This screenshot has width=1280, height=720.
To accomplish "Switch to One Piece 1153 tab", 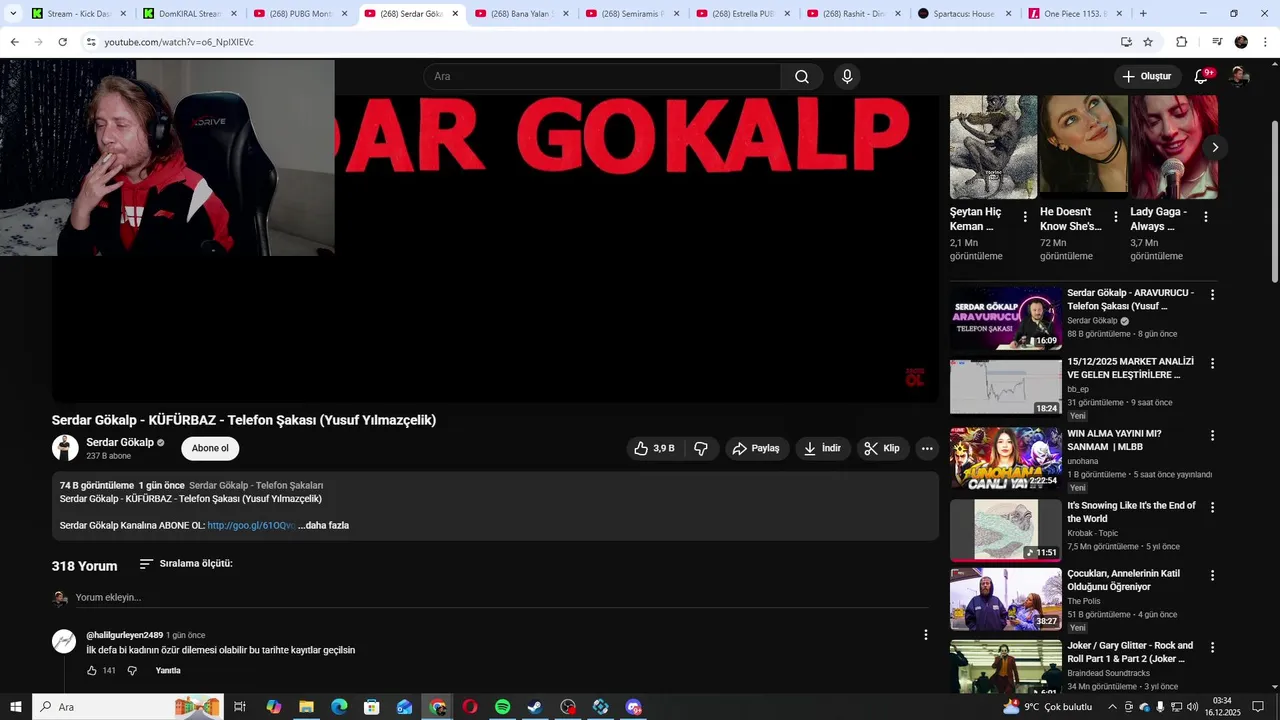I will click(x=1076, y=14).
